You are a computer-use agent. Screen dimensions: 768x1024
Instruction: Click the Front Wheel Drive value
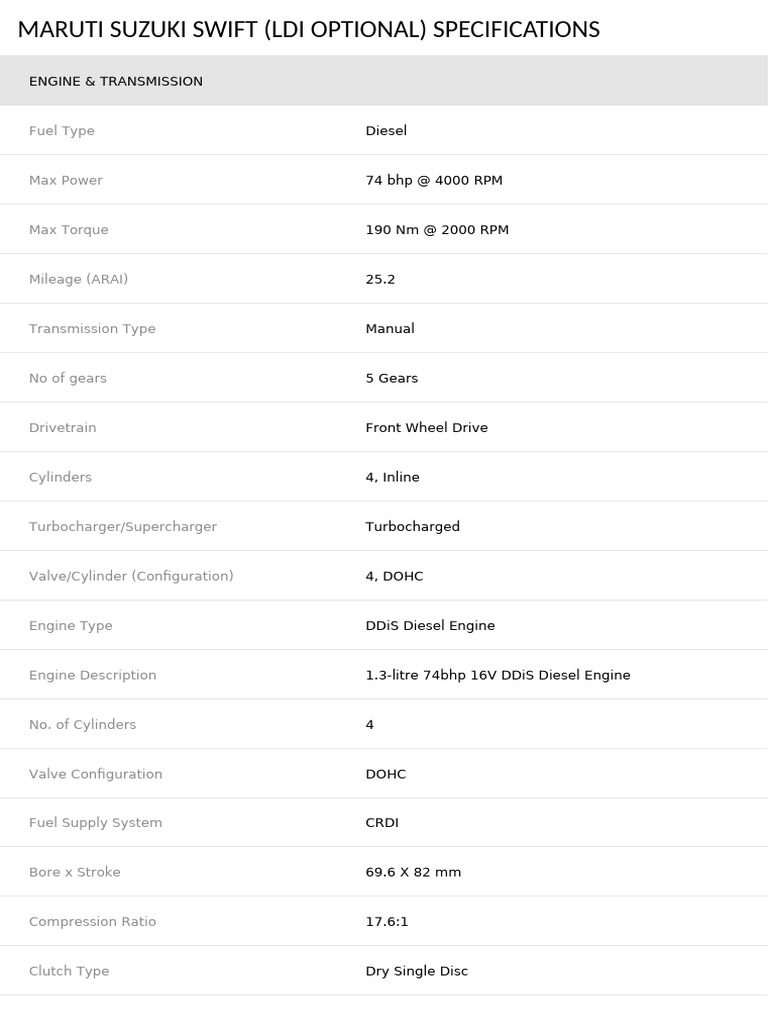pos(427,428)
